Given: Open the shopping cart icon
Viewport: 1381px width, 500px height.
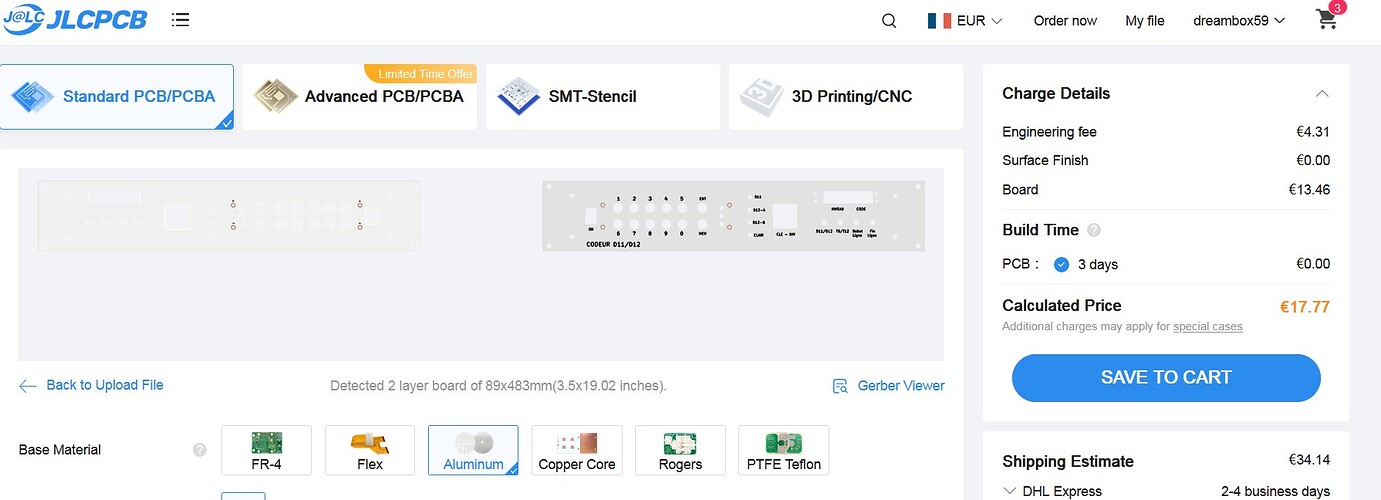Looking at the screenshot, I should point(1327,20).
